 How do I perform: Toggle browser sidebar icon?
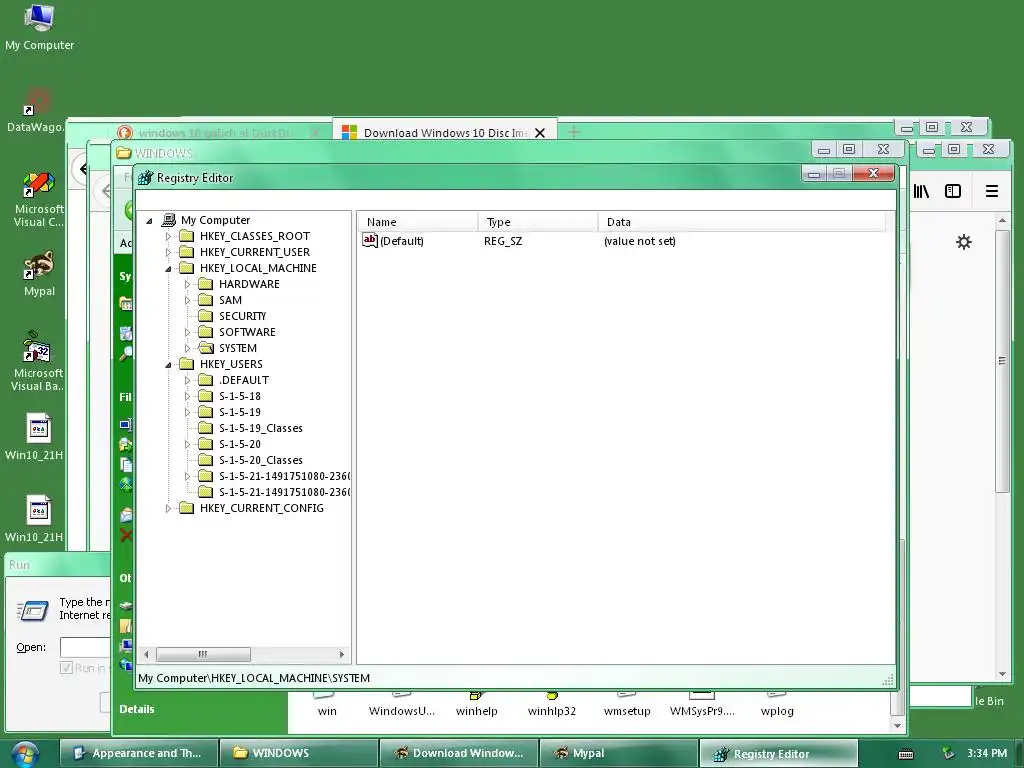click(953, 191)
